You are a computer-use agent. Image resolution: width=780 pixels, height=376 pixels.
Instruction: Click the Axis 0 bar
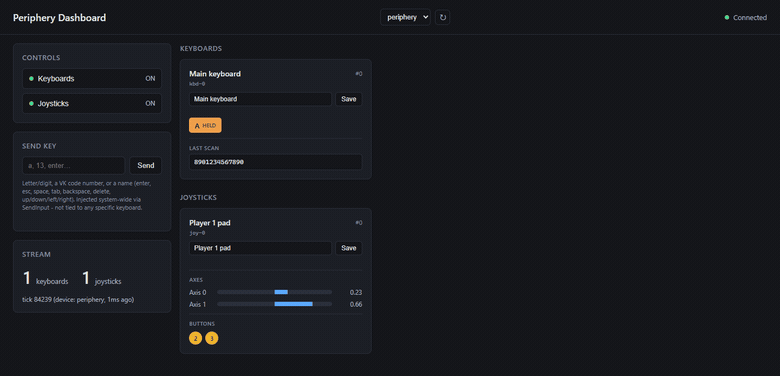(275, 292)
